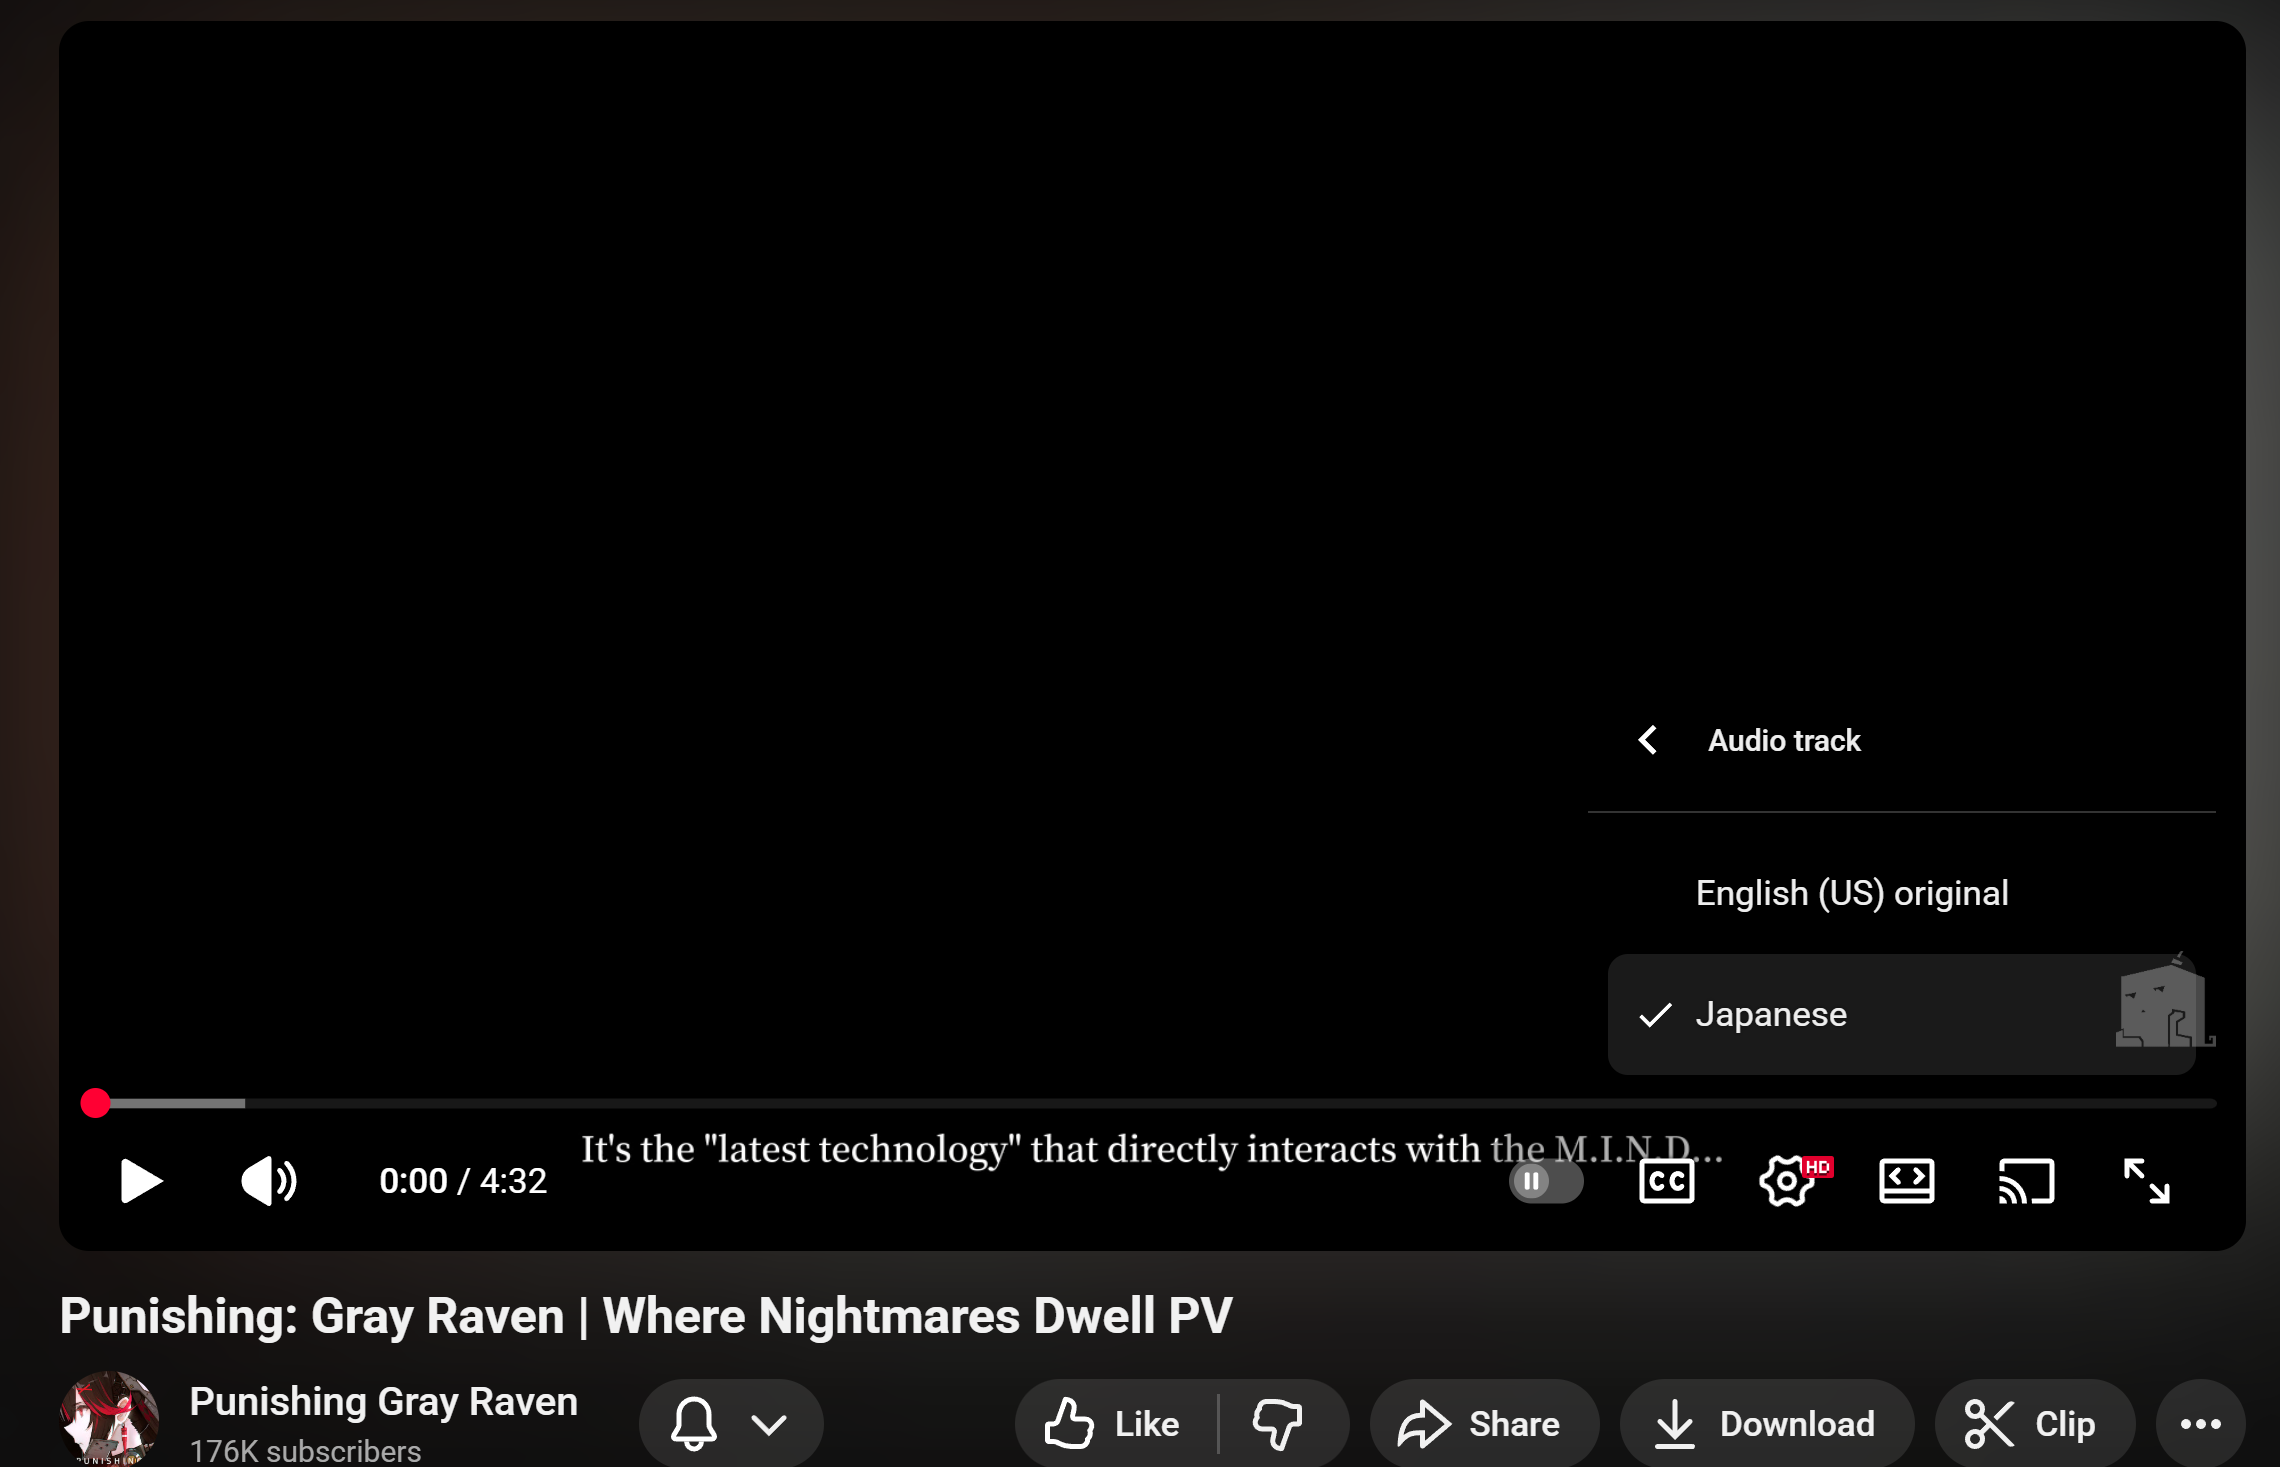
Task: Mute the video volume
Action: point(268,1181)
